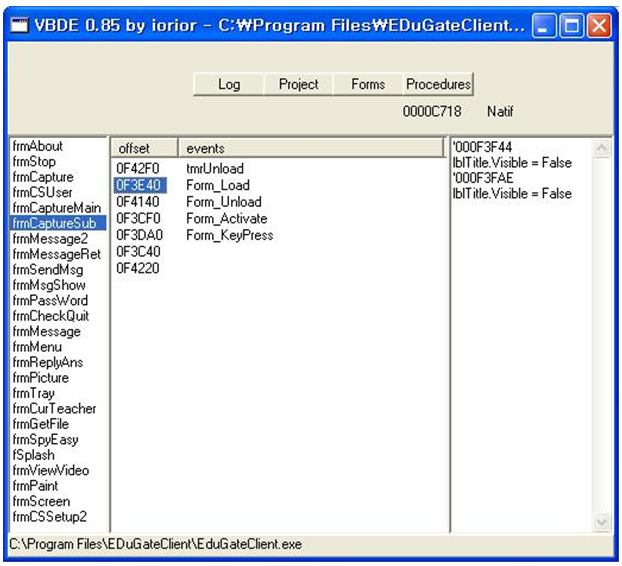Click the Form_Load event
Image resolution: width=622 pixels, height=566 pixels.
point(218,185)
